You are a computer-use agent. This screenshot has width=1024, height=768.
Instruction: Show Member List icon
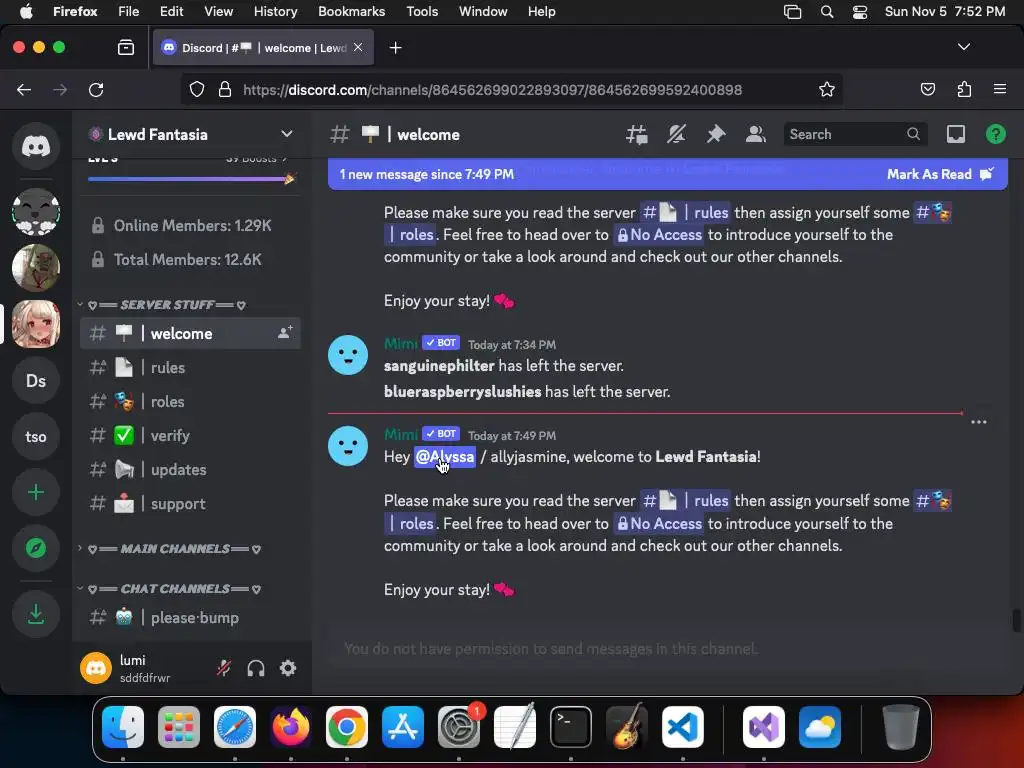tap(756, 135)
